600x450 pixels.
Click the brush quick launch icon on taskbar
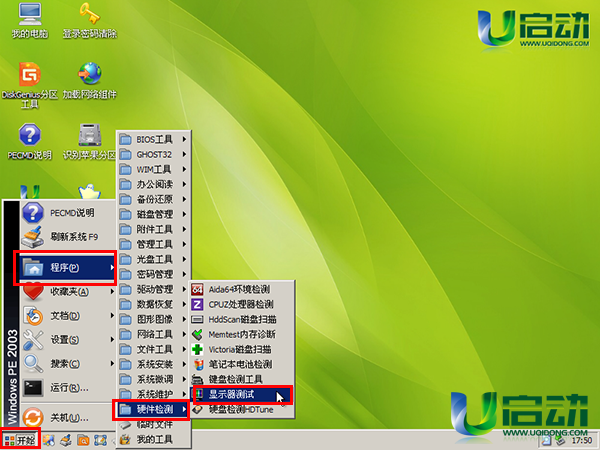pos(66,440)
